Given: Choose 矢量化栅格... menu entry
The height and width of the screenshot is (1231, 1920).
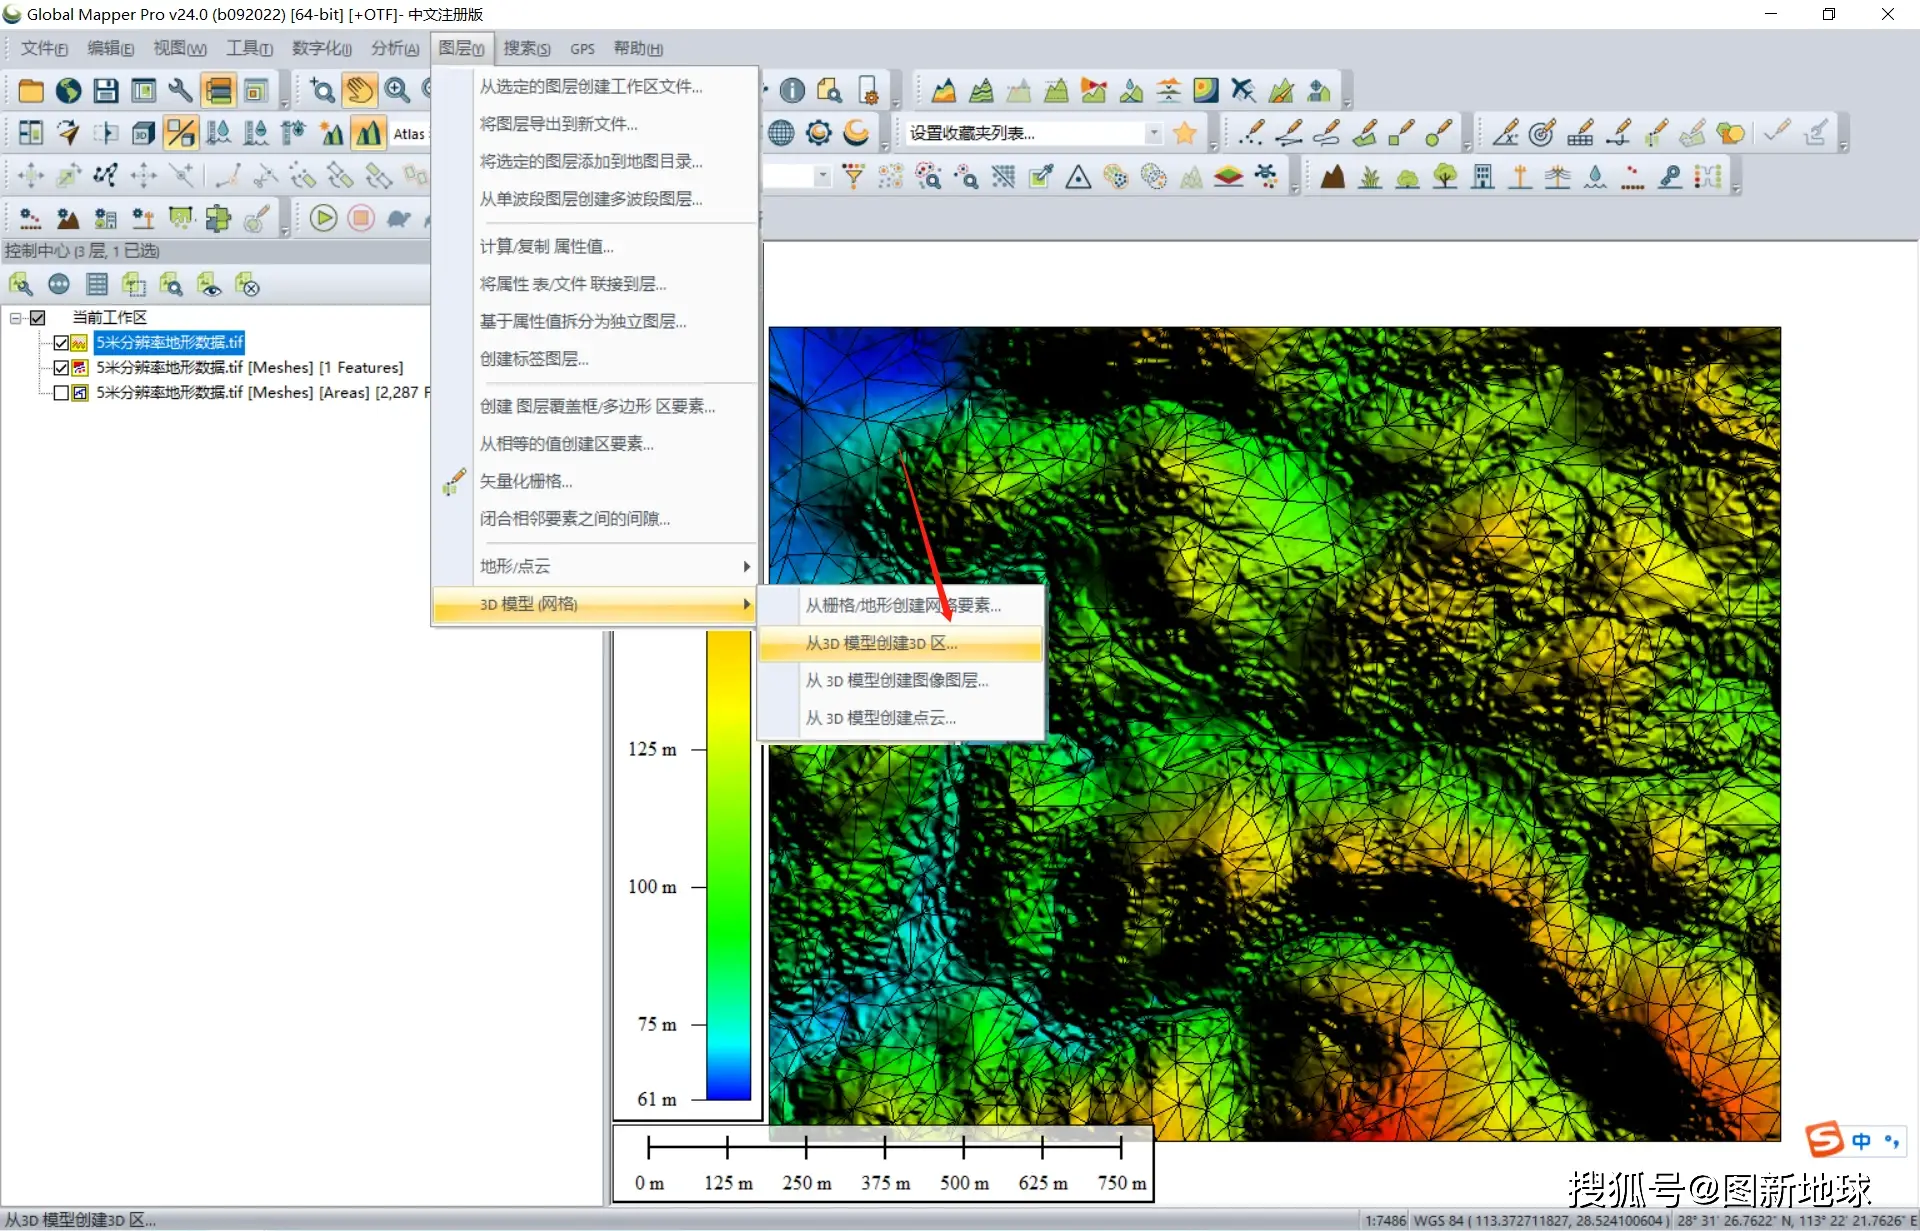Looking at the screenshot, I should 595,481.
